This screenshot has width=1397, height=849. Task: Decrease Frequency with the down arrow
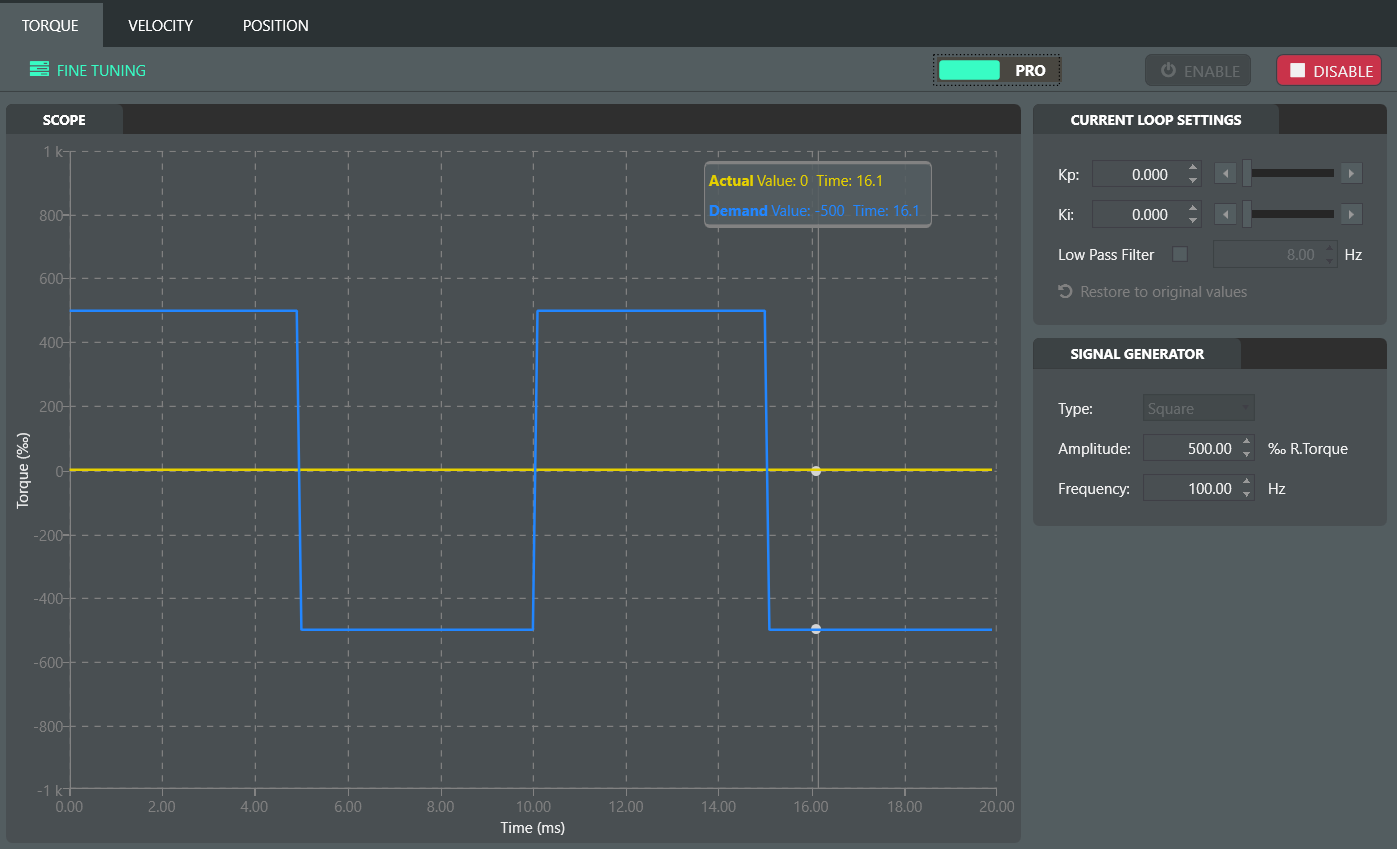(x=1246, y=494)
